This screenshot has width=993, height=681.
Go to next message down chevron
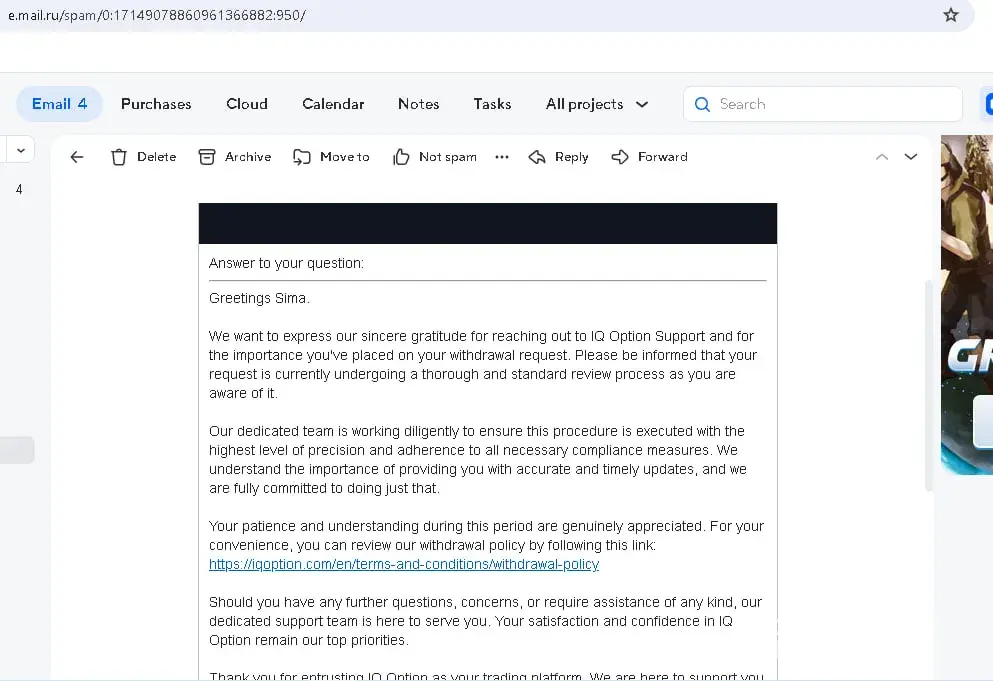(911, 157)
